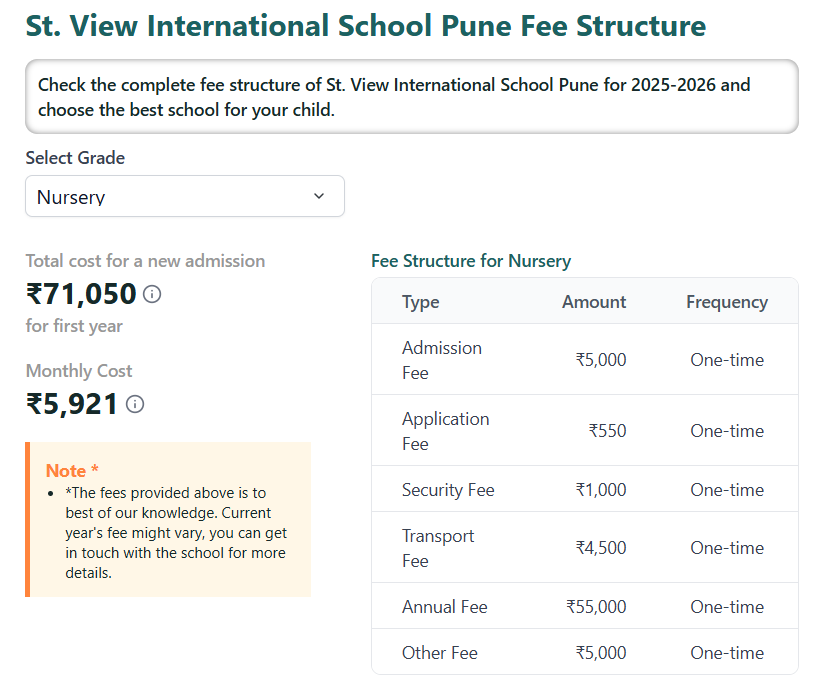Open the Application Fee details
This screenshot has height=683, width=822.
[x=445, y=430]
